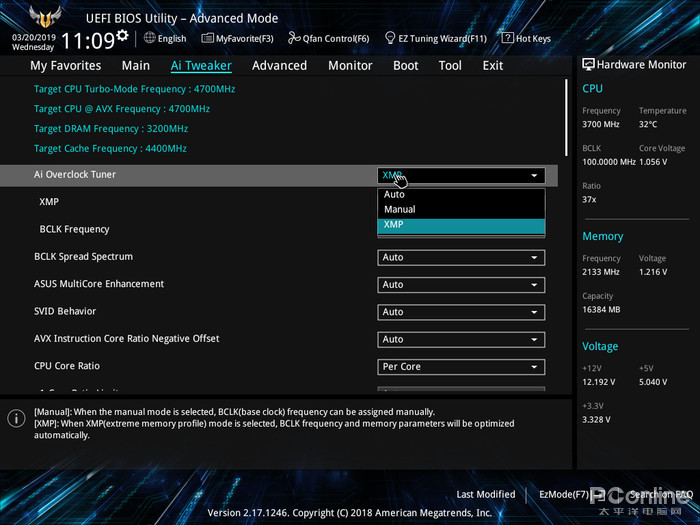Switch to EzMode(F7)
The image size is (700, 525).
572,494
